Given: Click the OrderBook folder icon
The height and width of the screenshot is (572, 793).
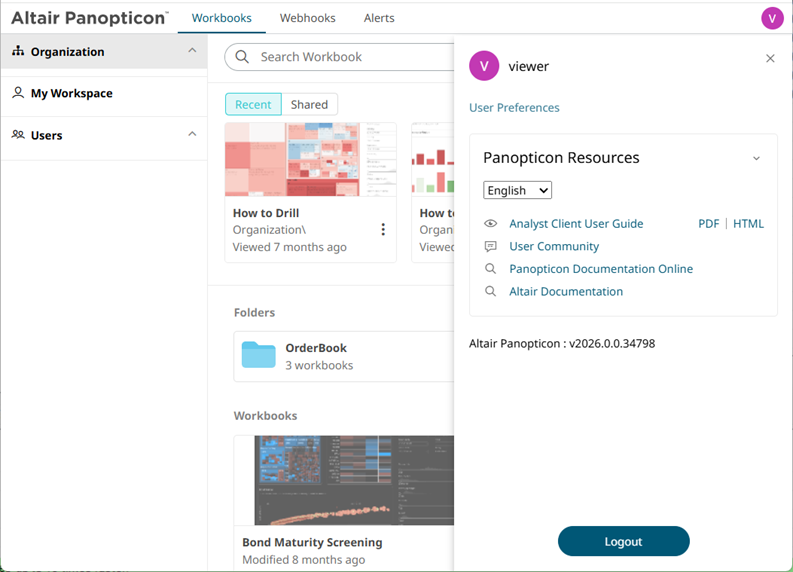Looking at the screenshot, I should pos(259,355).
